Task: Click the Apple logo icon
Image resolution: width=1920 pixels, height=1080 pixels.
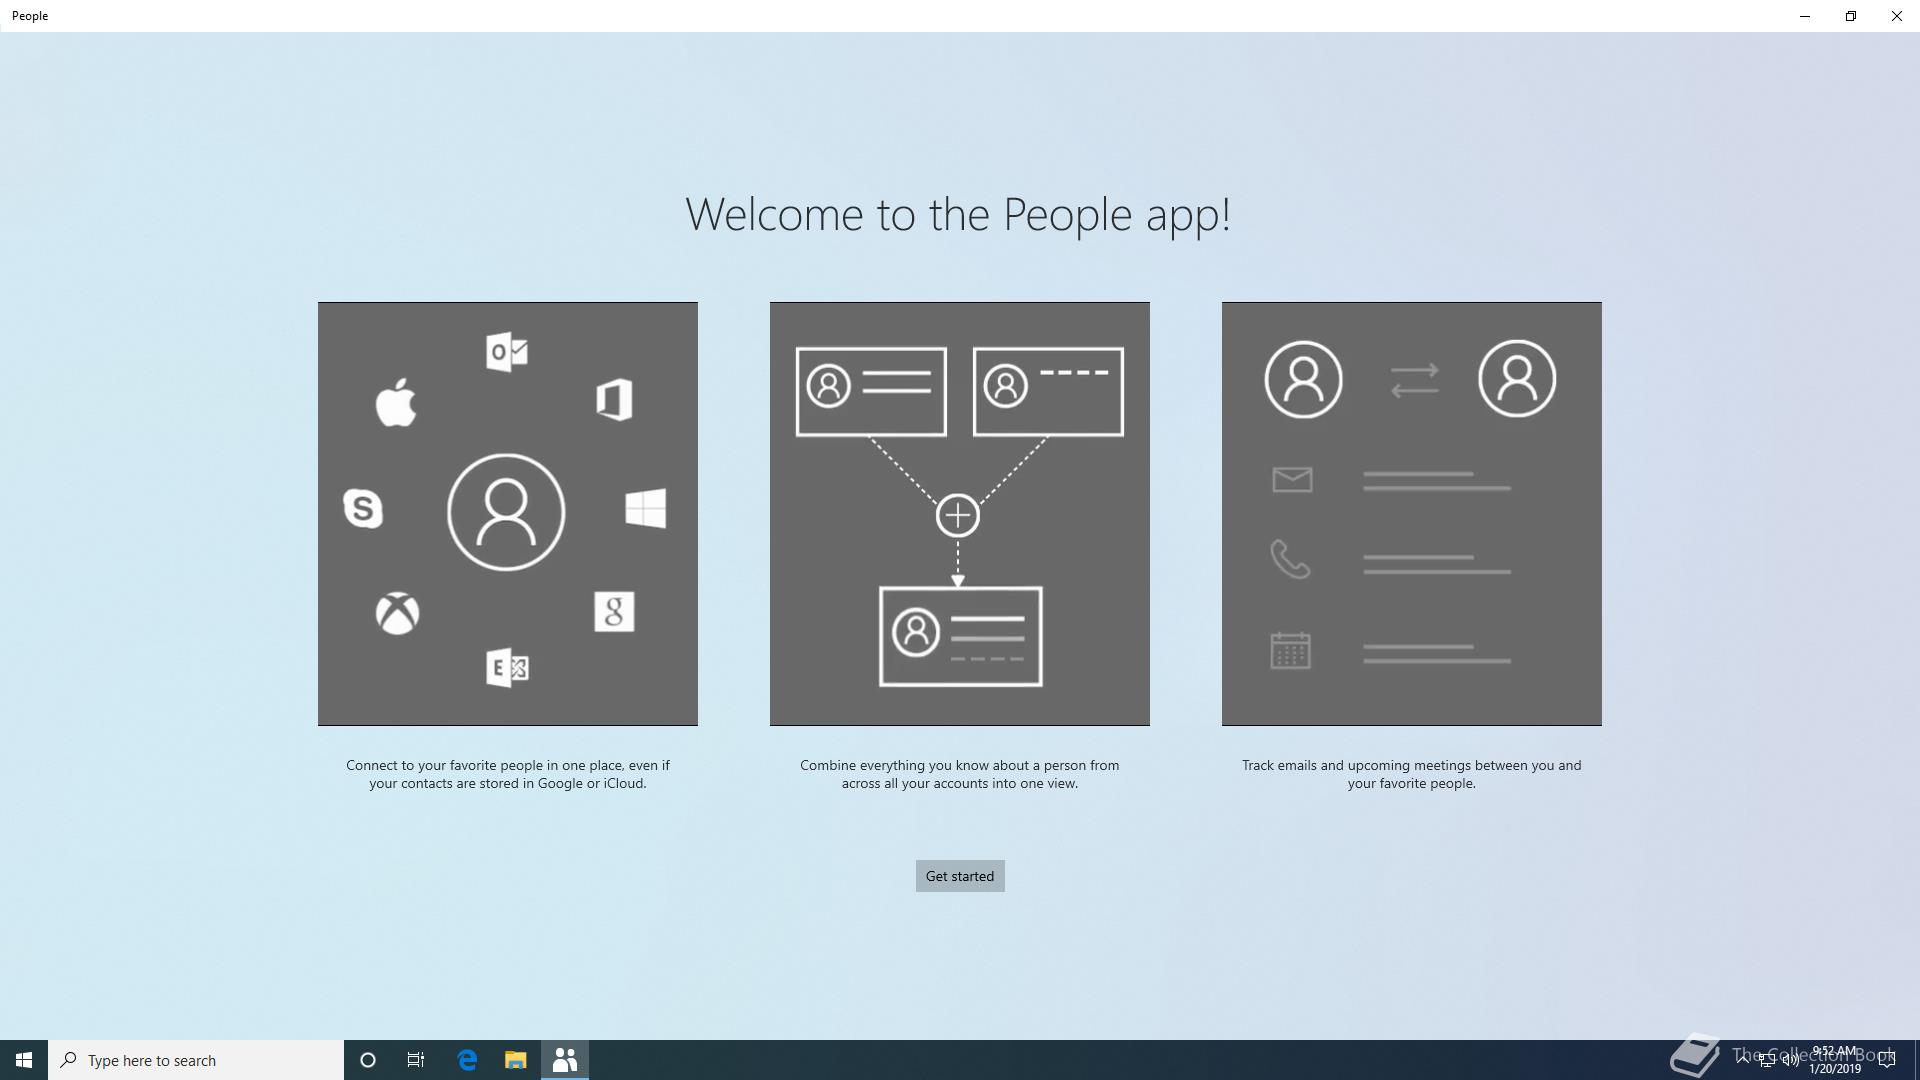Action: [x=396, y=403]
